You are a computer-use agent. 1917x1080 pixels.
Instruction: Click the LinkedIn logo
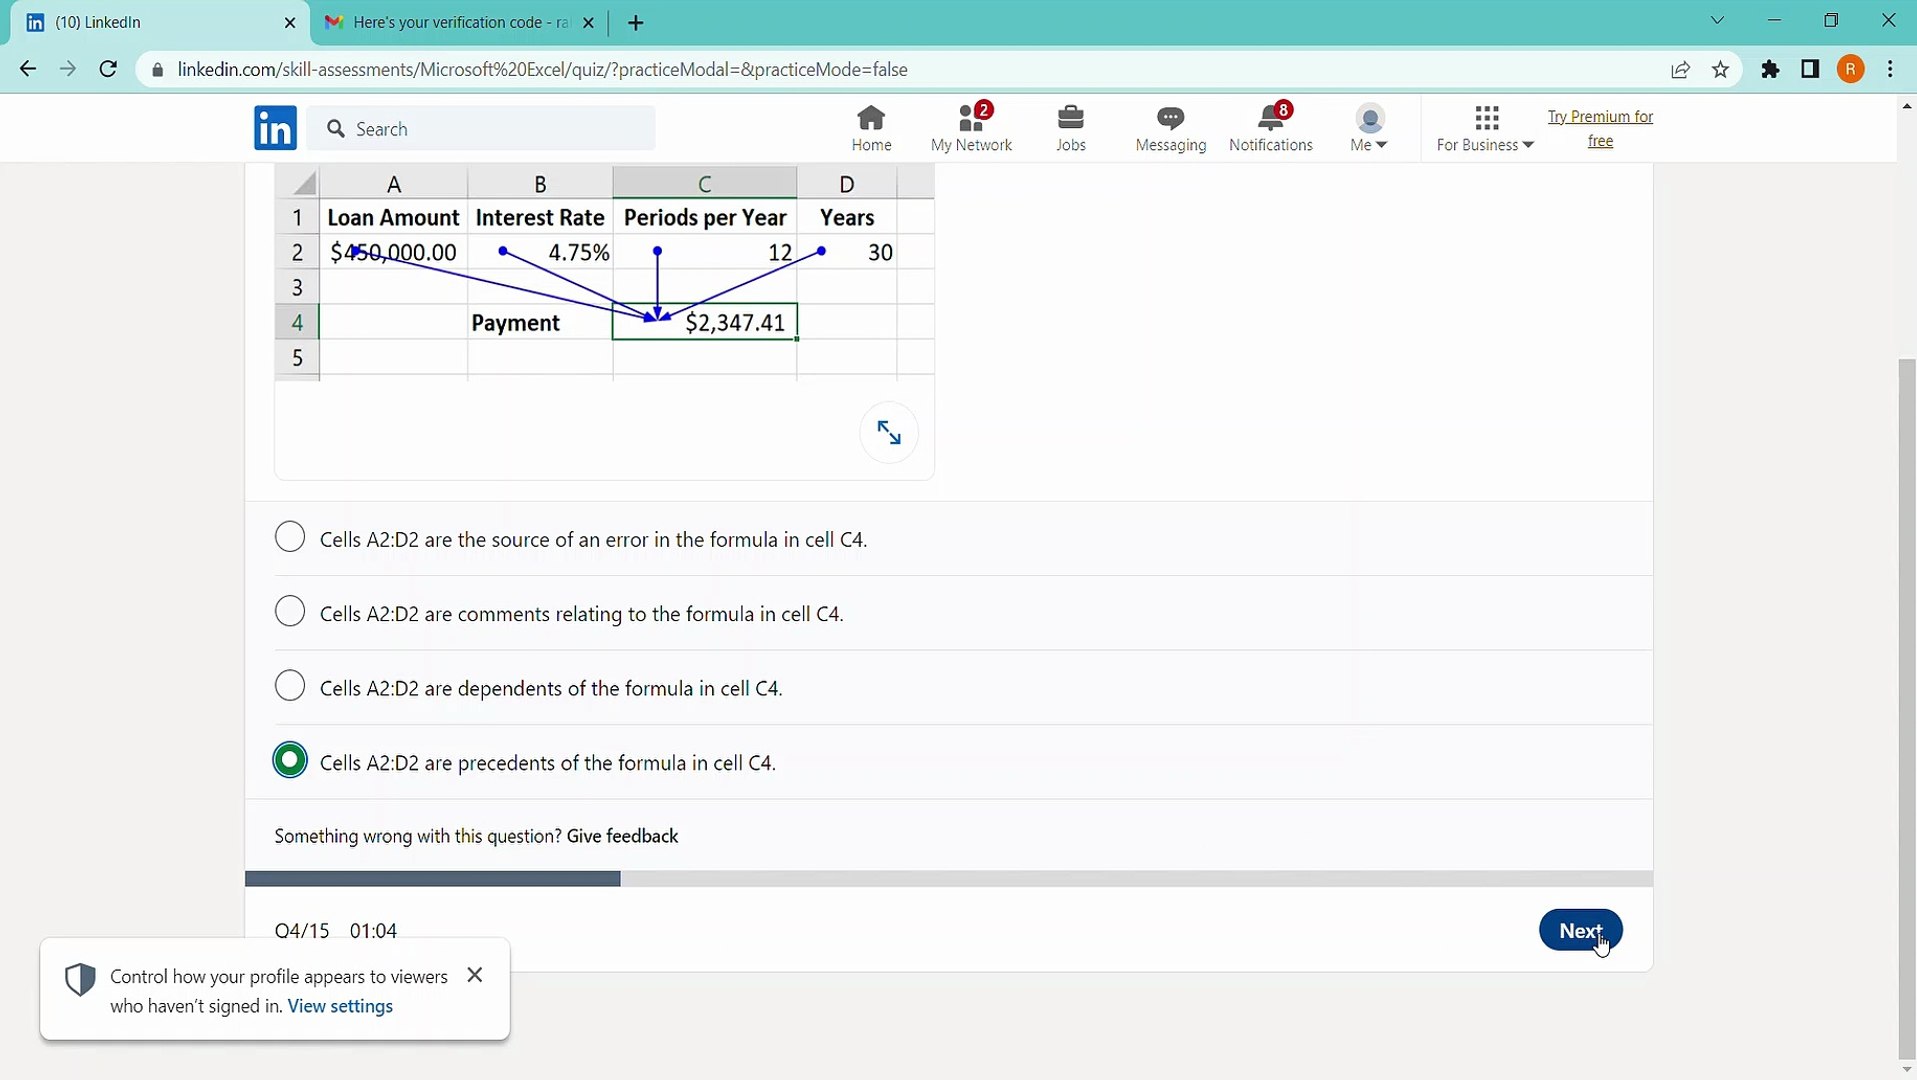click(275, 128)
